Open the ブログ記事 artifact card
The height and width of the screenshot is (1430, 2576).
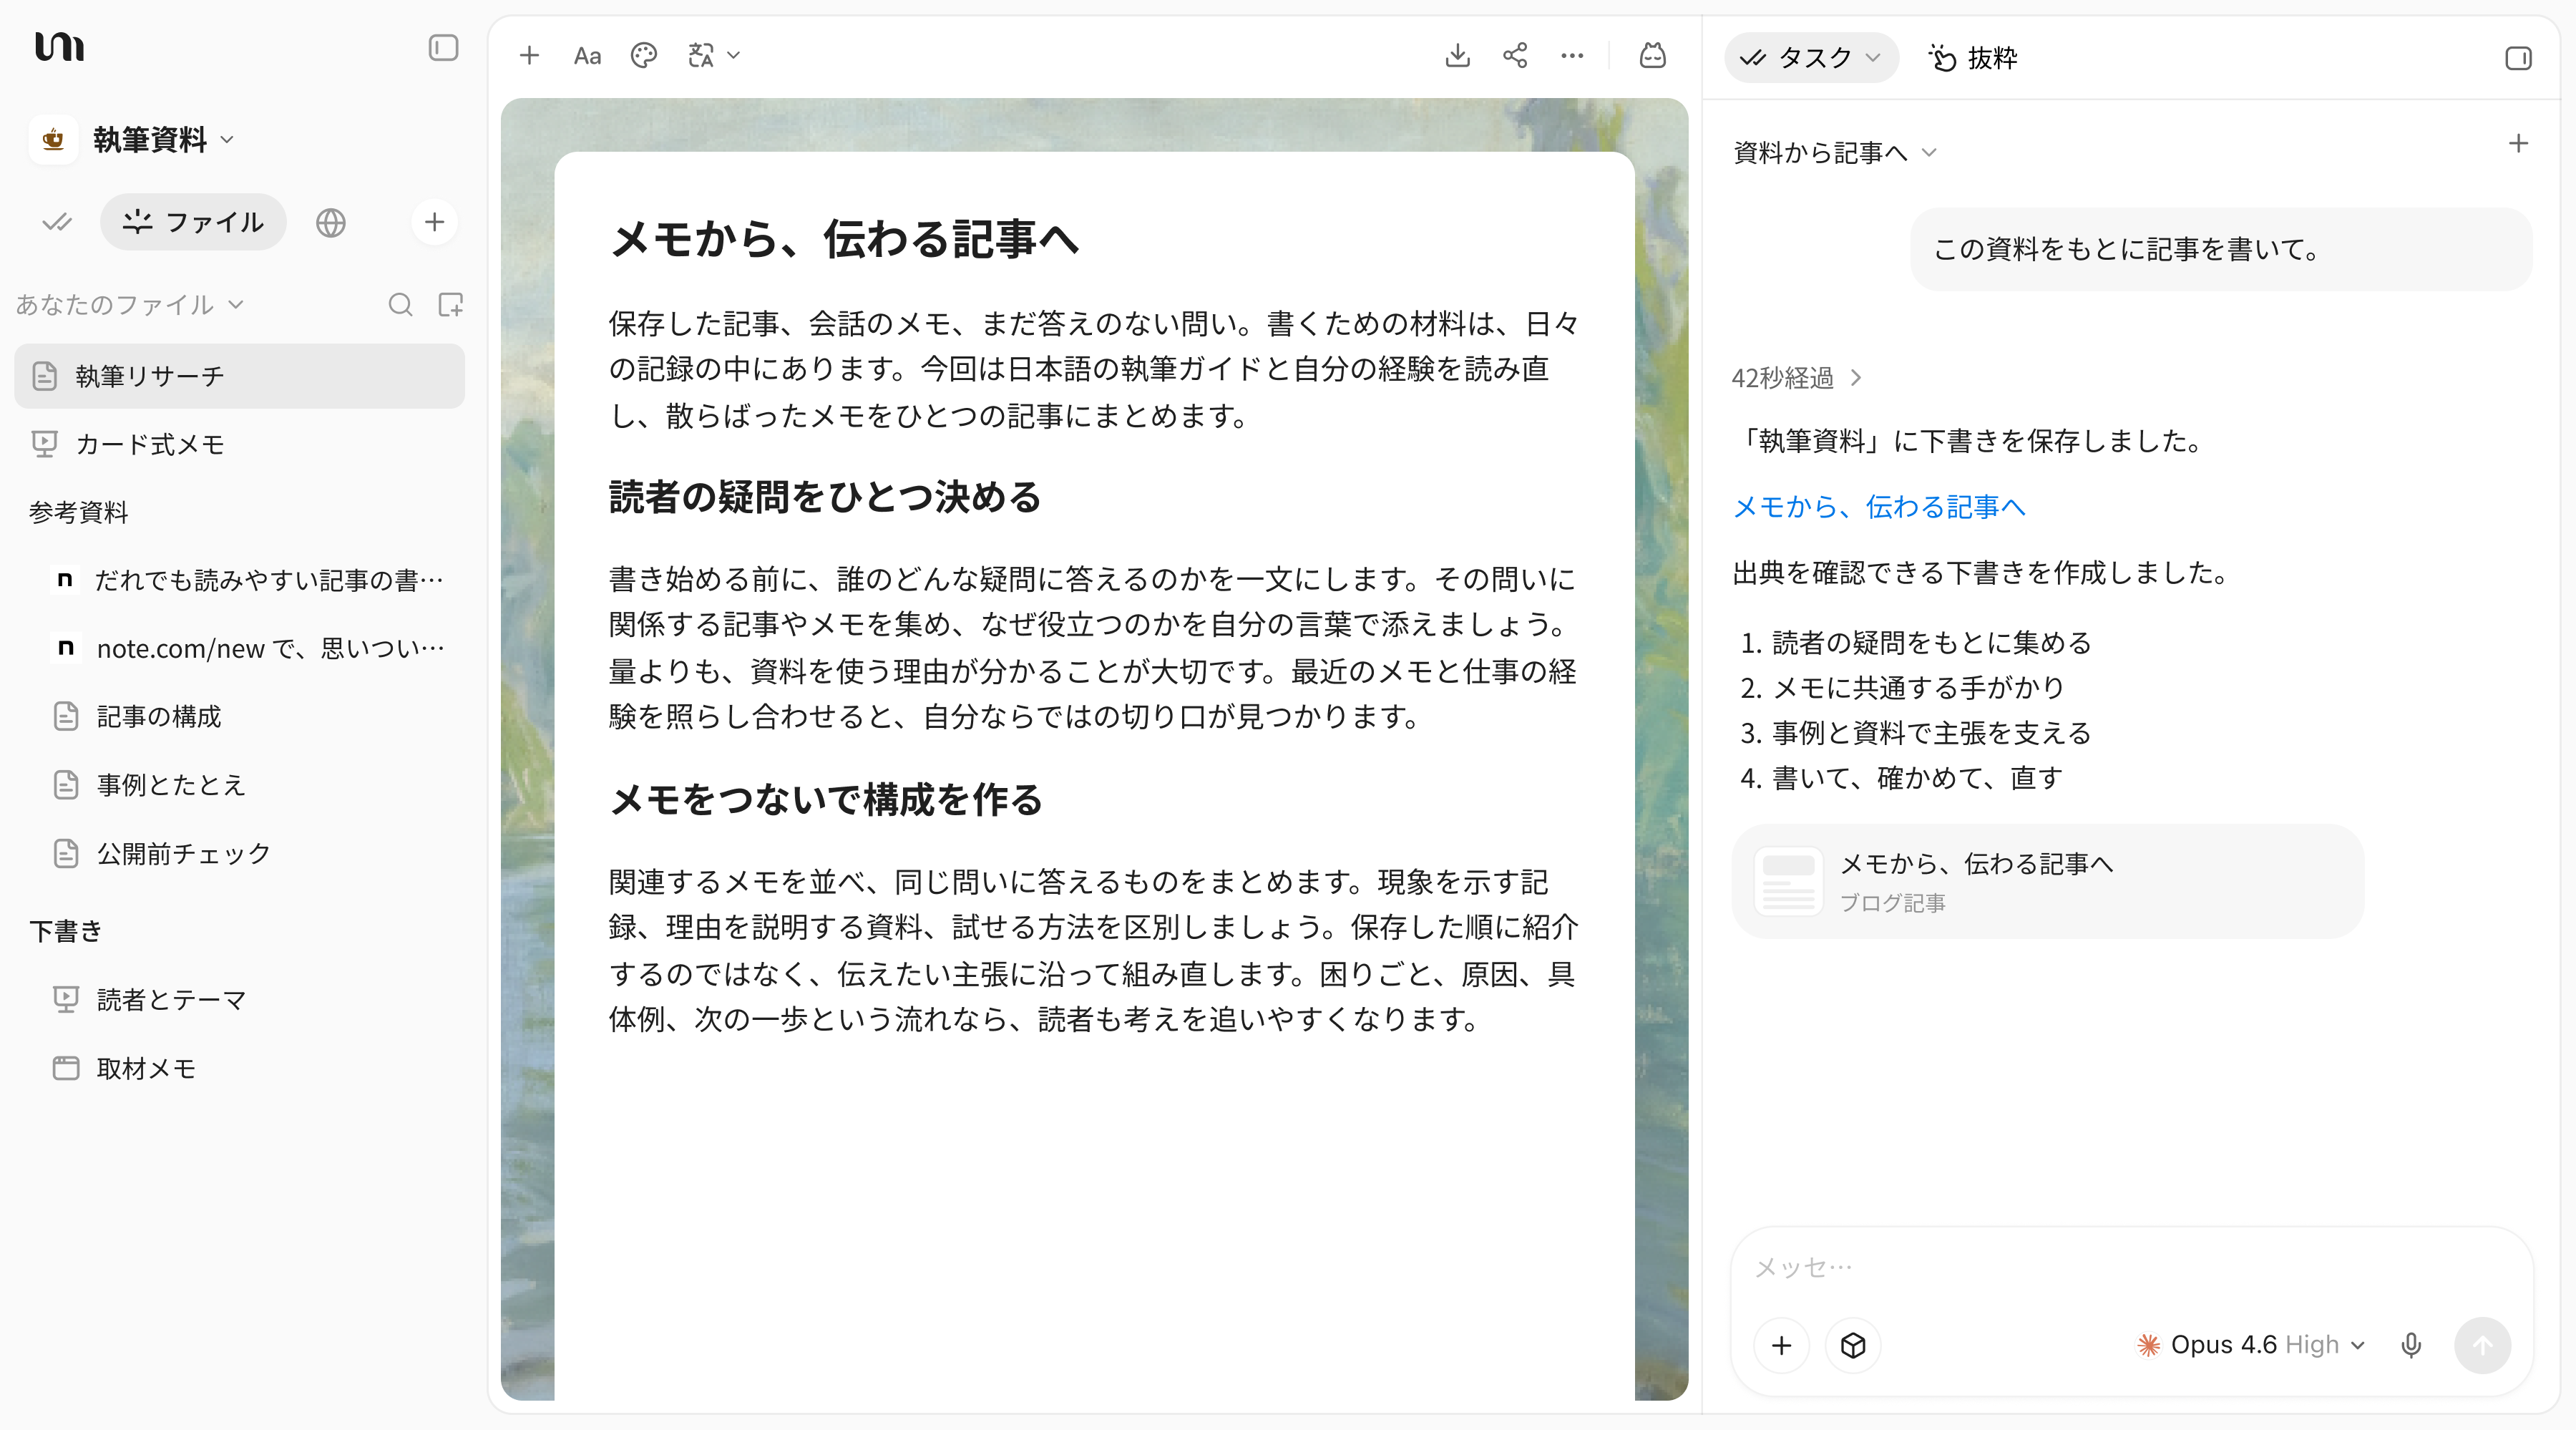[2047, 882]
